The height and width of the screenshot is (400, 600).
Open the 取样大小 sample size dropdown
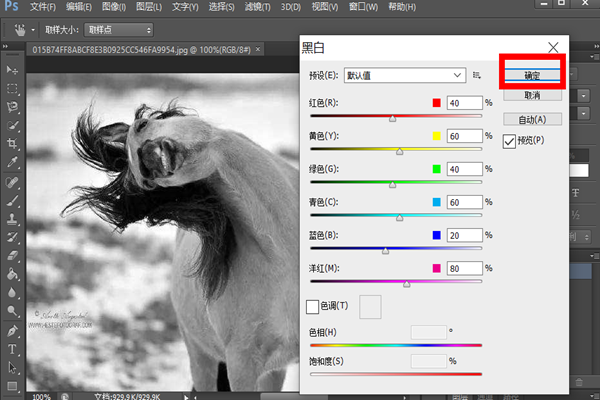tap(119, 30)
